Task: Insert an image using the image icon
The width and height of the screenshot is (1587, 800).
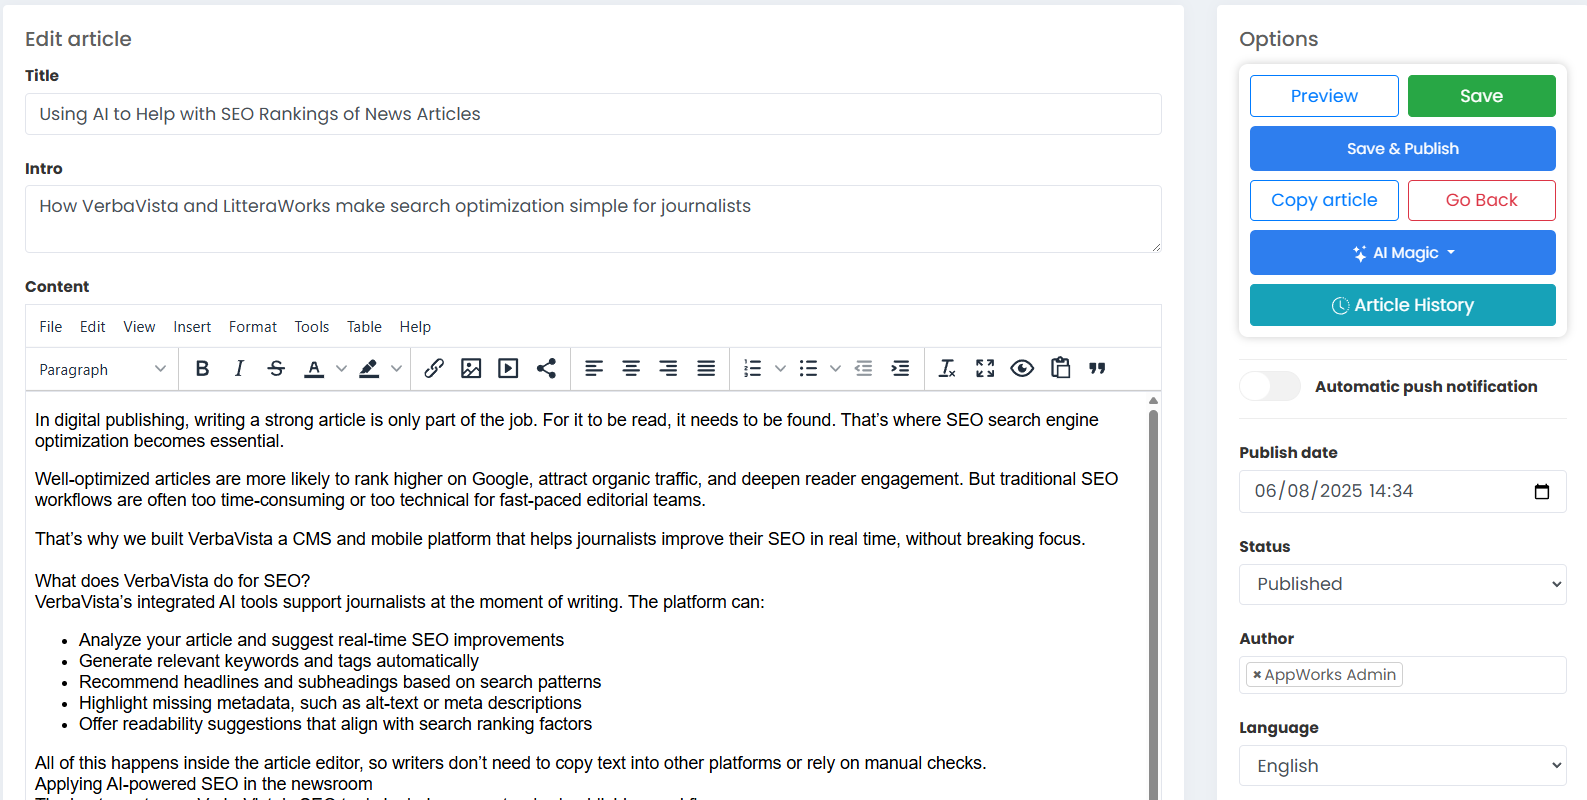Action: [471, 369]
